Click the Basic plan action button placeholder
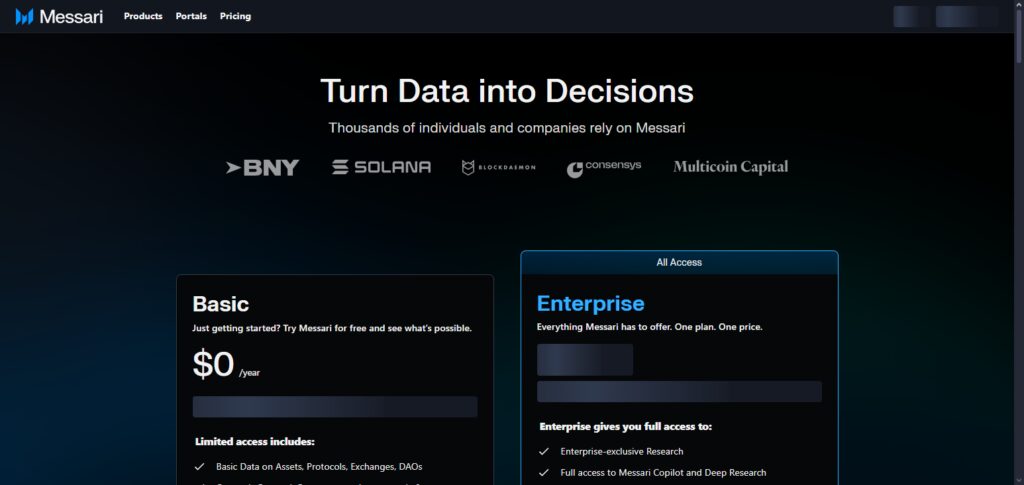This screenshot has height=485, width=1024. point(335,407)
